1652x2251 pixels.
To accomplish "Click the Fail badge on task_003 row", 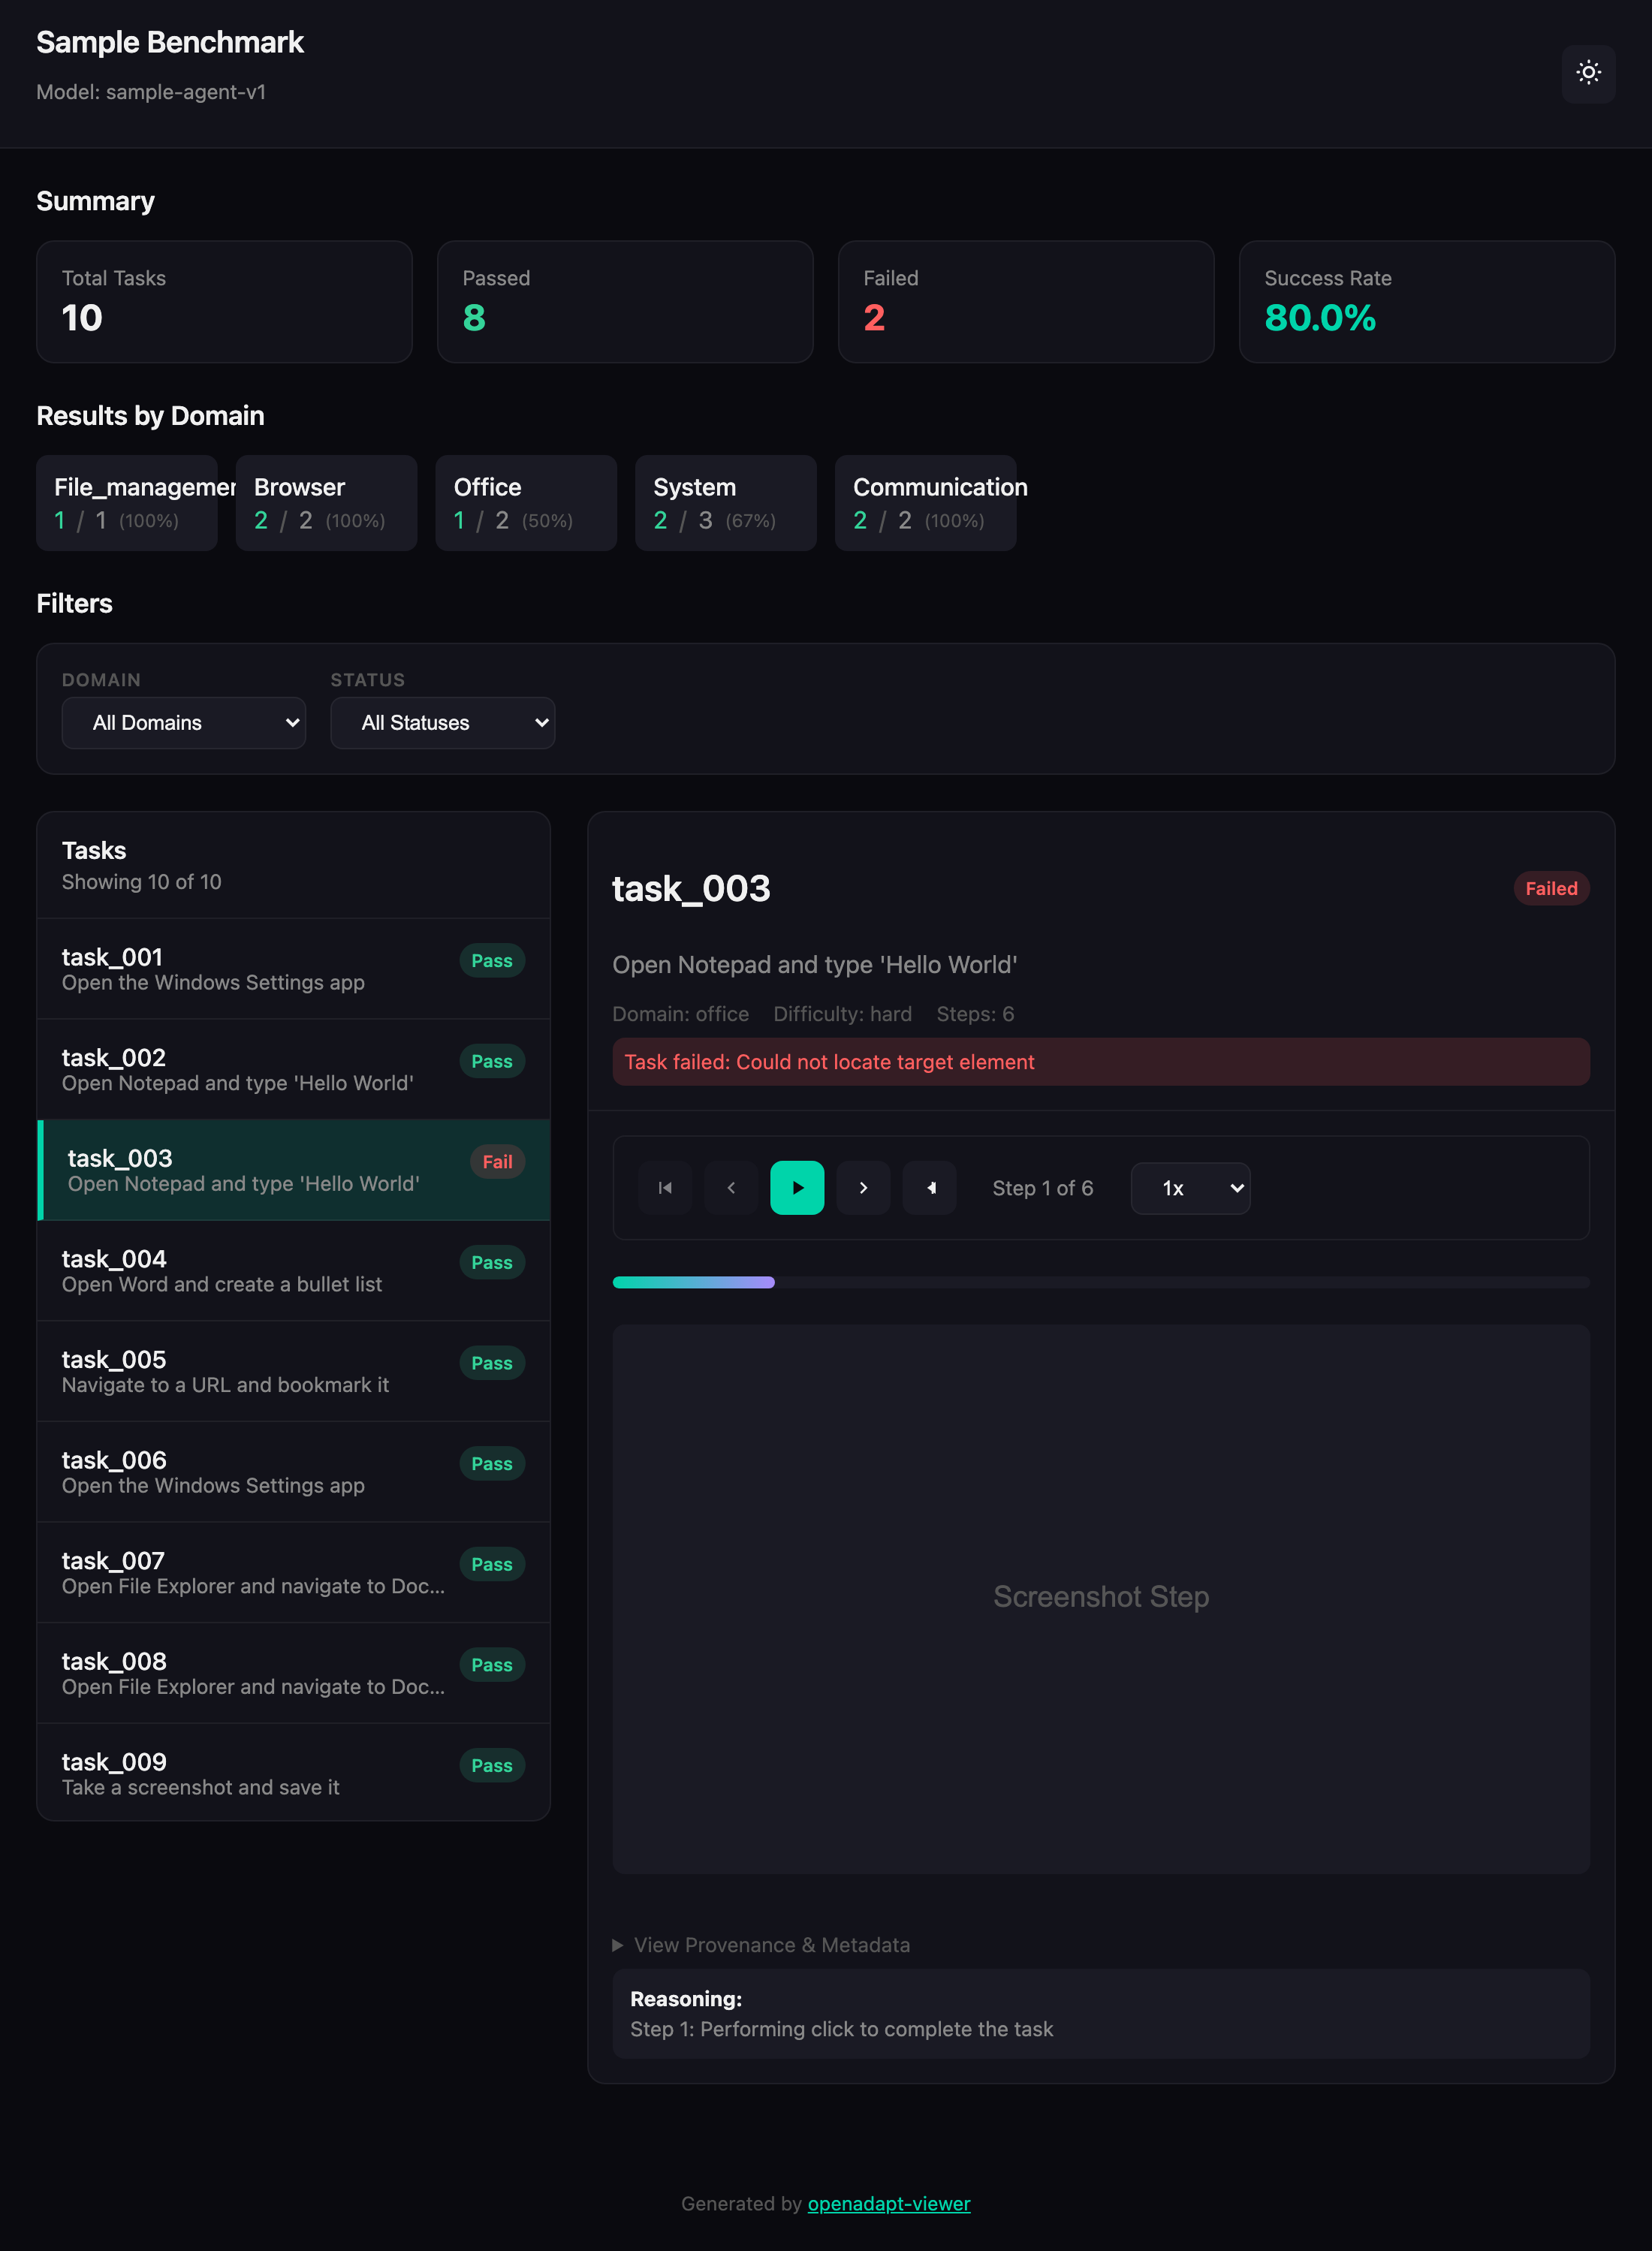I will pos(497,1162).
